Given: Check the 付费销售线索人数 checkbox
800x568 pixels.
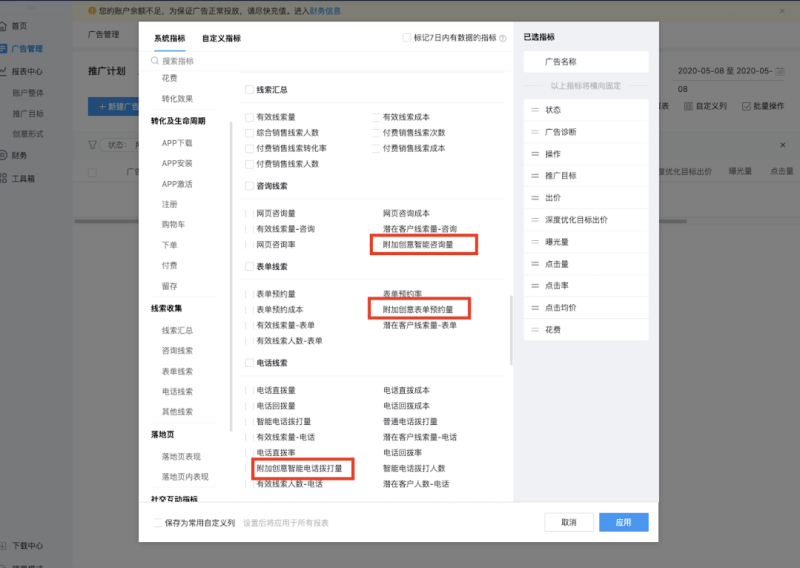Looking at the screenshot, I should click(249, 164).
